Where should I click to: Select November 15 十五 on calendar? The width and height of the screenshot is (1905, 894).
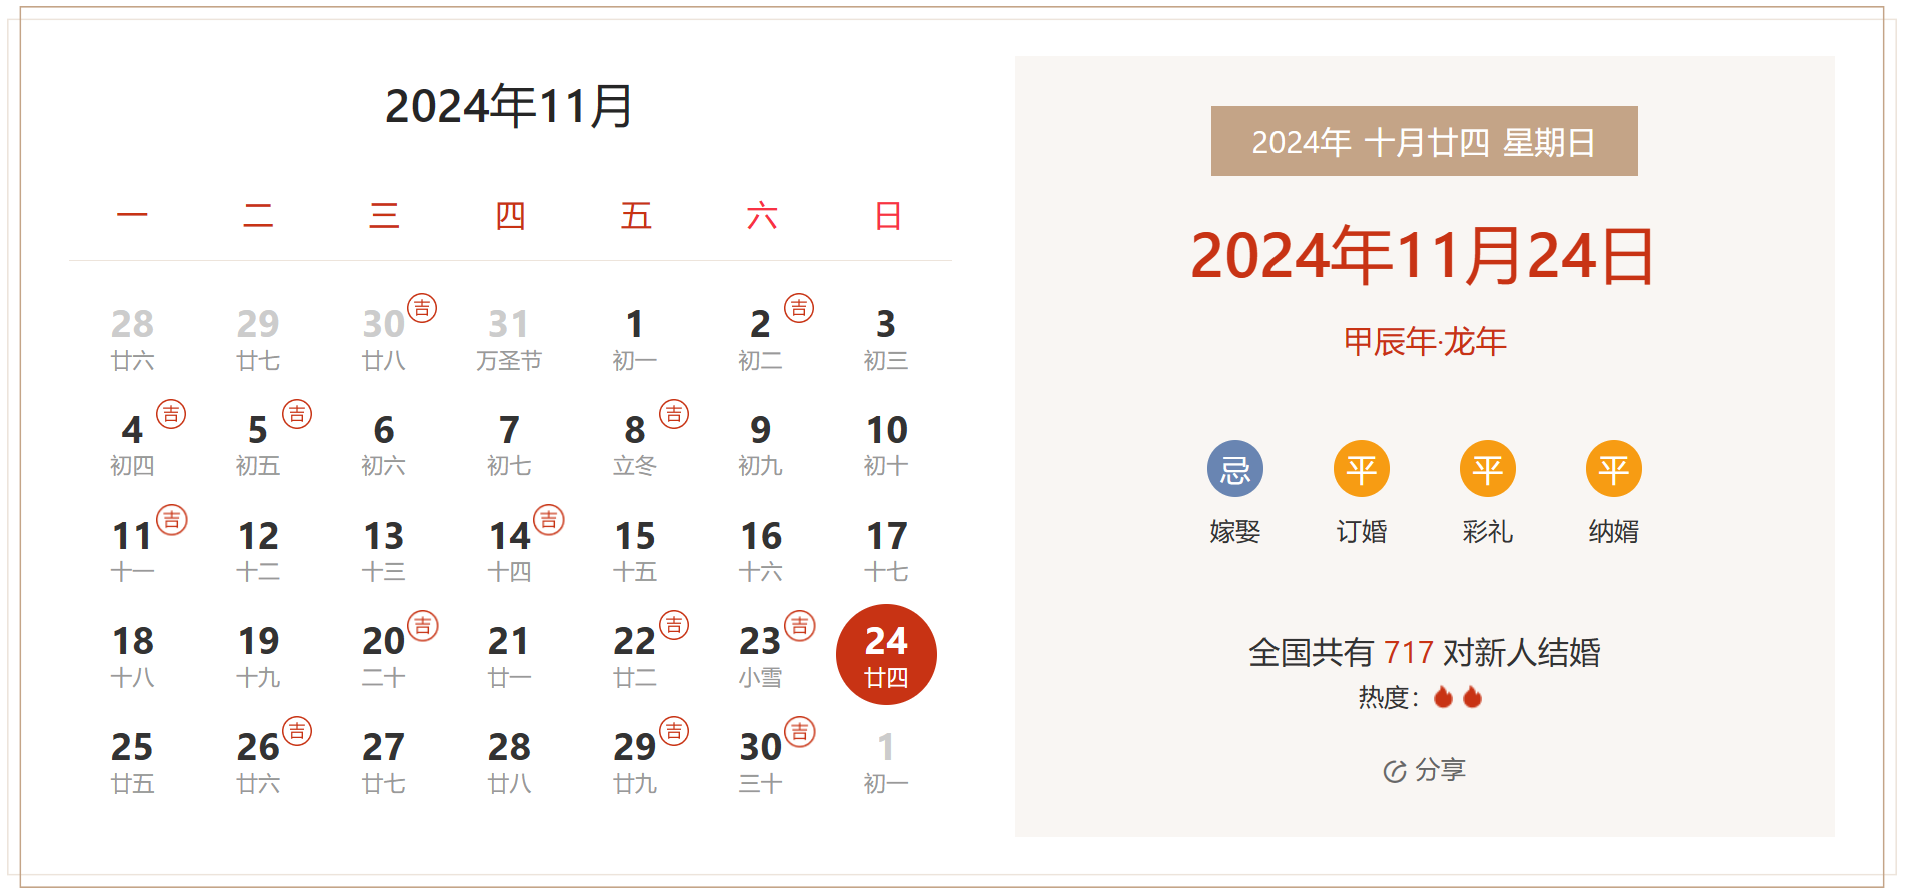click(x=635, y=548)
